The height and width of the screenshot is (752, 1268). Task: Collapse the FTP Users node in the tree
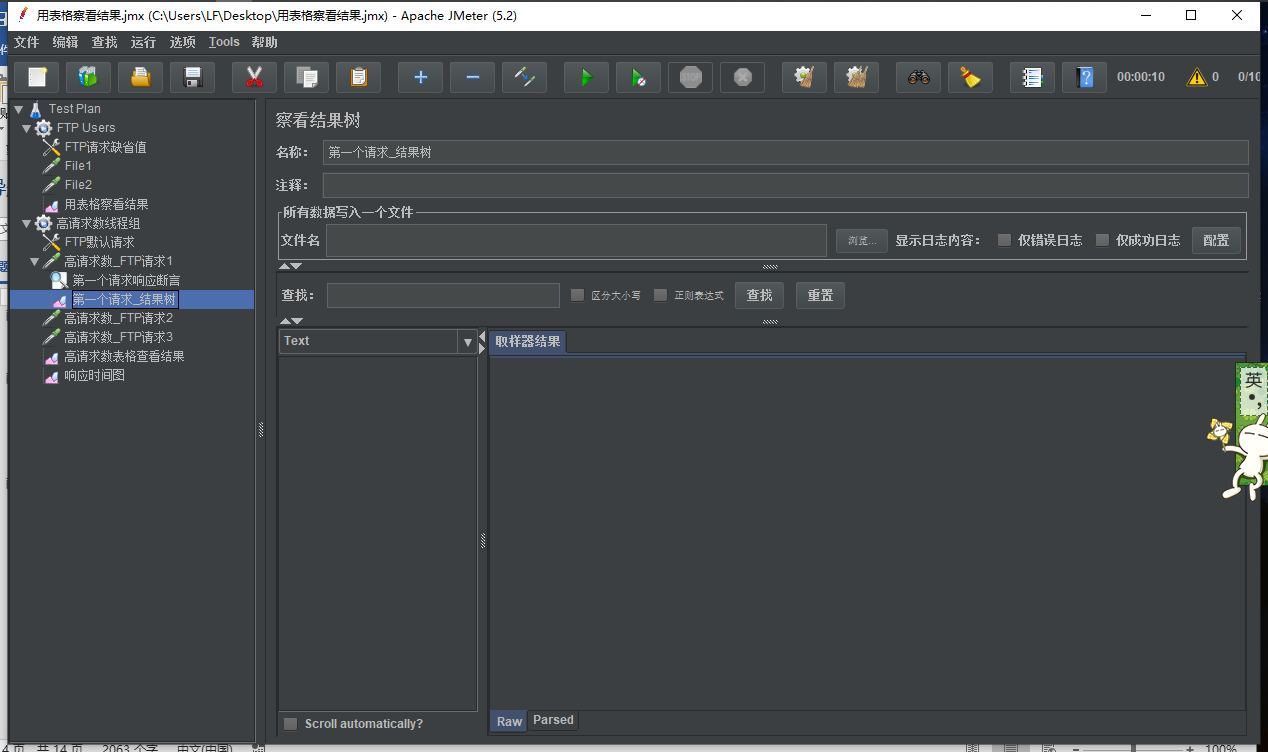[25, 127]
